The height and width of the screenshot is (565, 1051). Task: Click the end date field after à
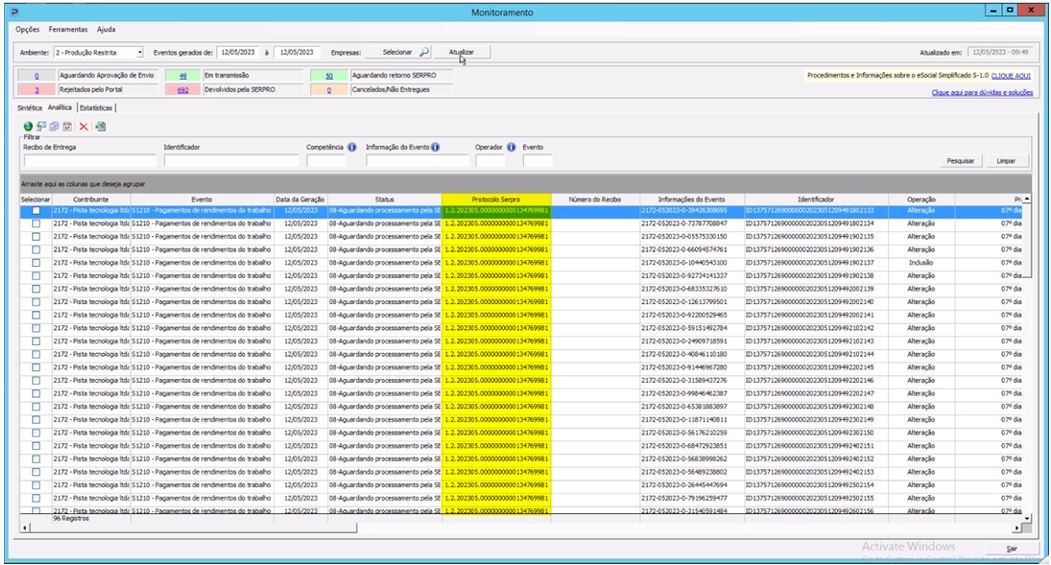[296, 52]
